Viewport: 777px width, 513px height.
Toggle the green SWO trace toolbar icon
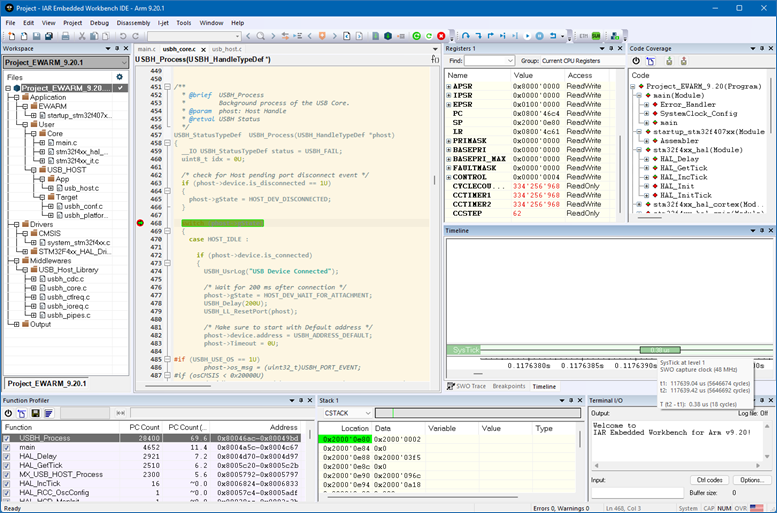[x=596, y=36]
